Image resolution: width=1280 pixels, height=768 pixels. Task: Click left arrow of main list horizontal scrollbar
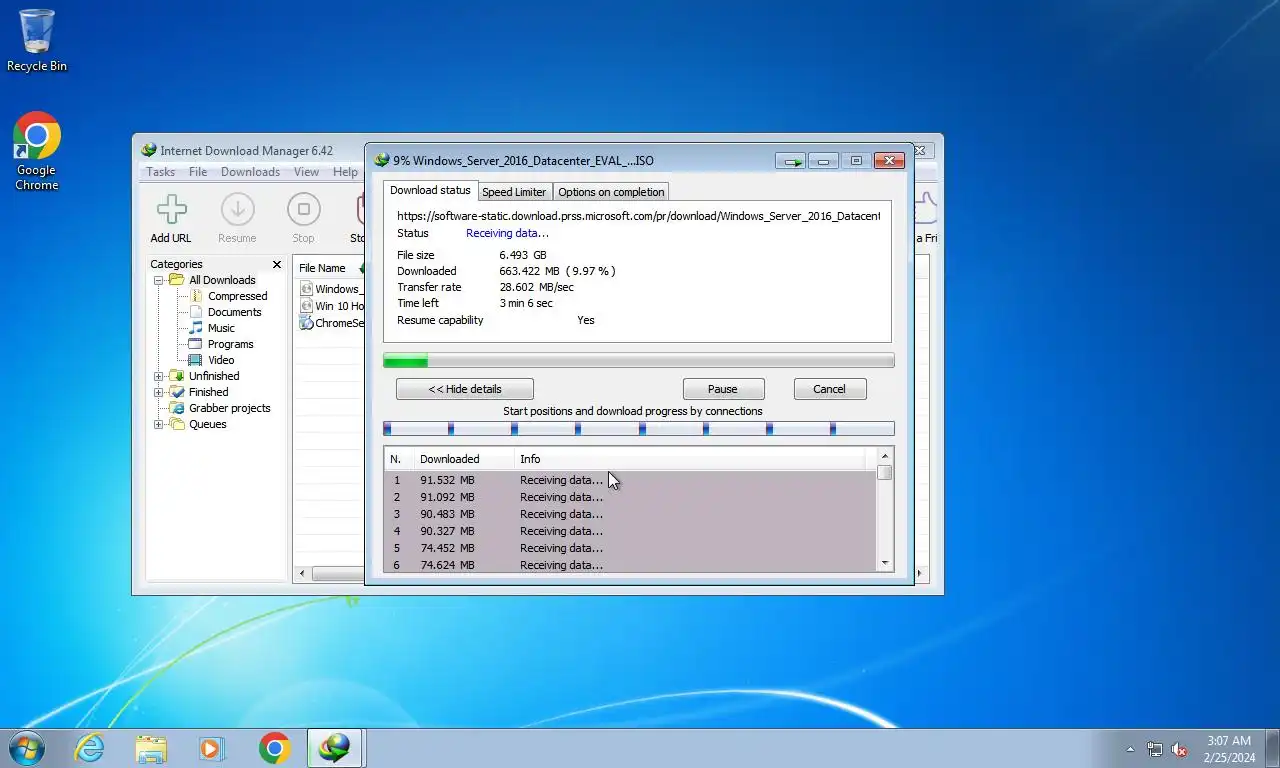pyautogui.click(x=302, y=574)
